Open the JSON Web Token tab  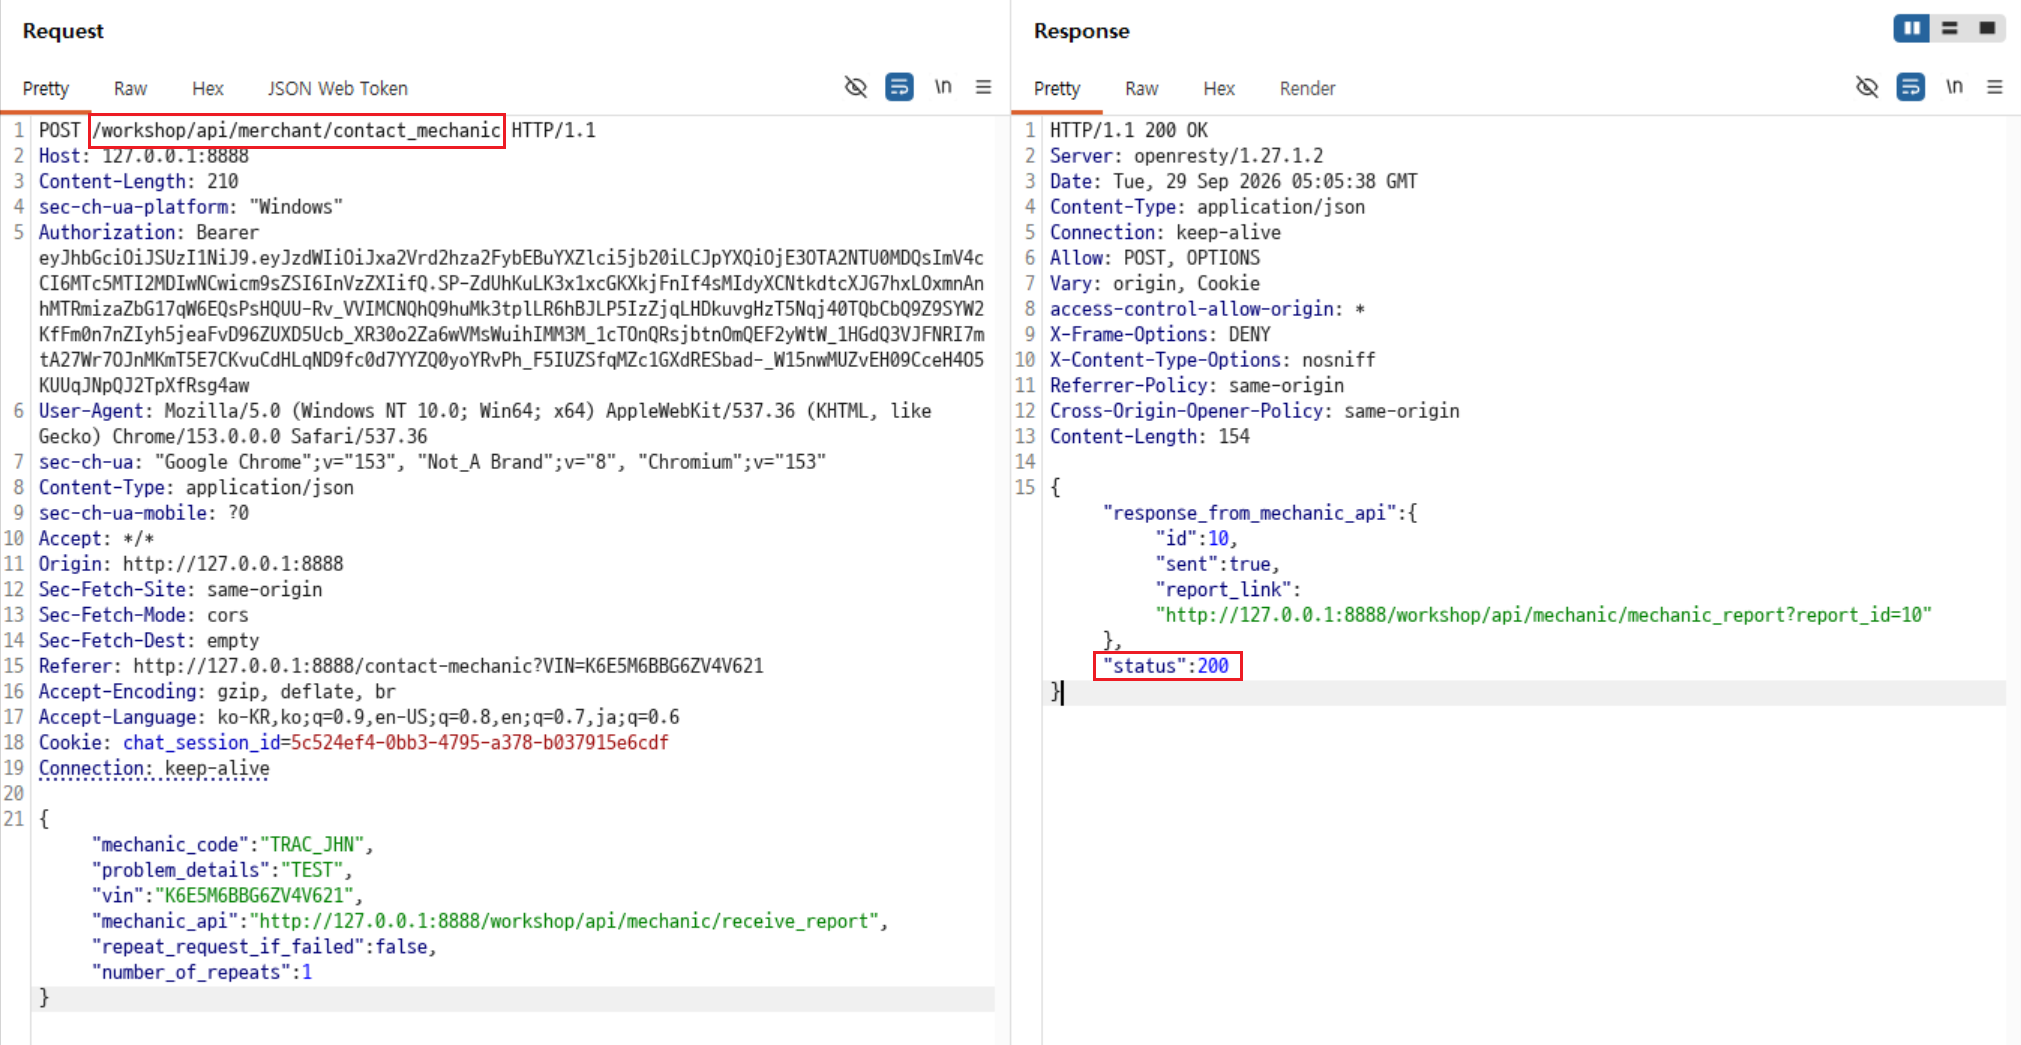pos(337,89)
